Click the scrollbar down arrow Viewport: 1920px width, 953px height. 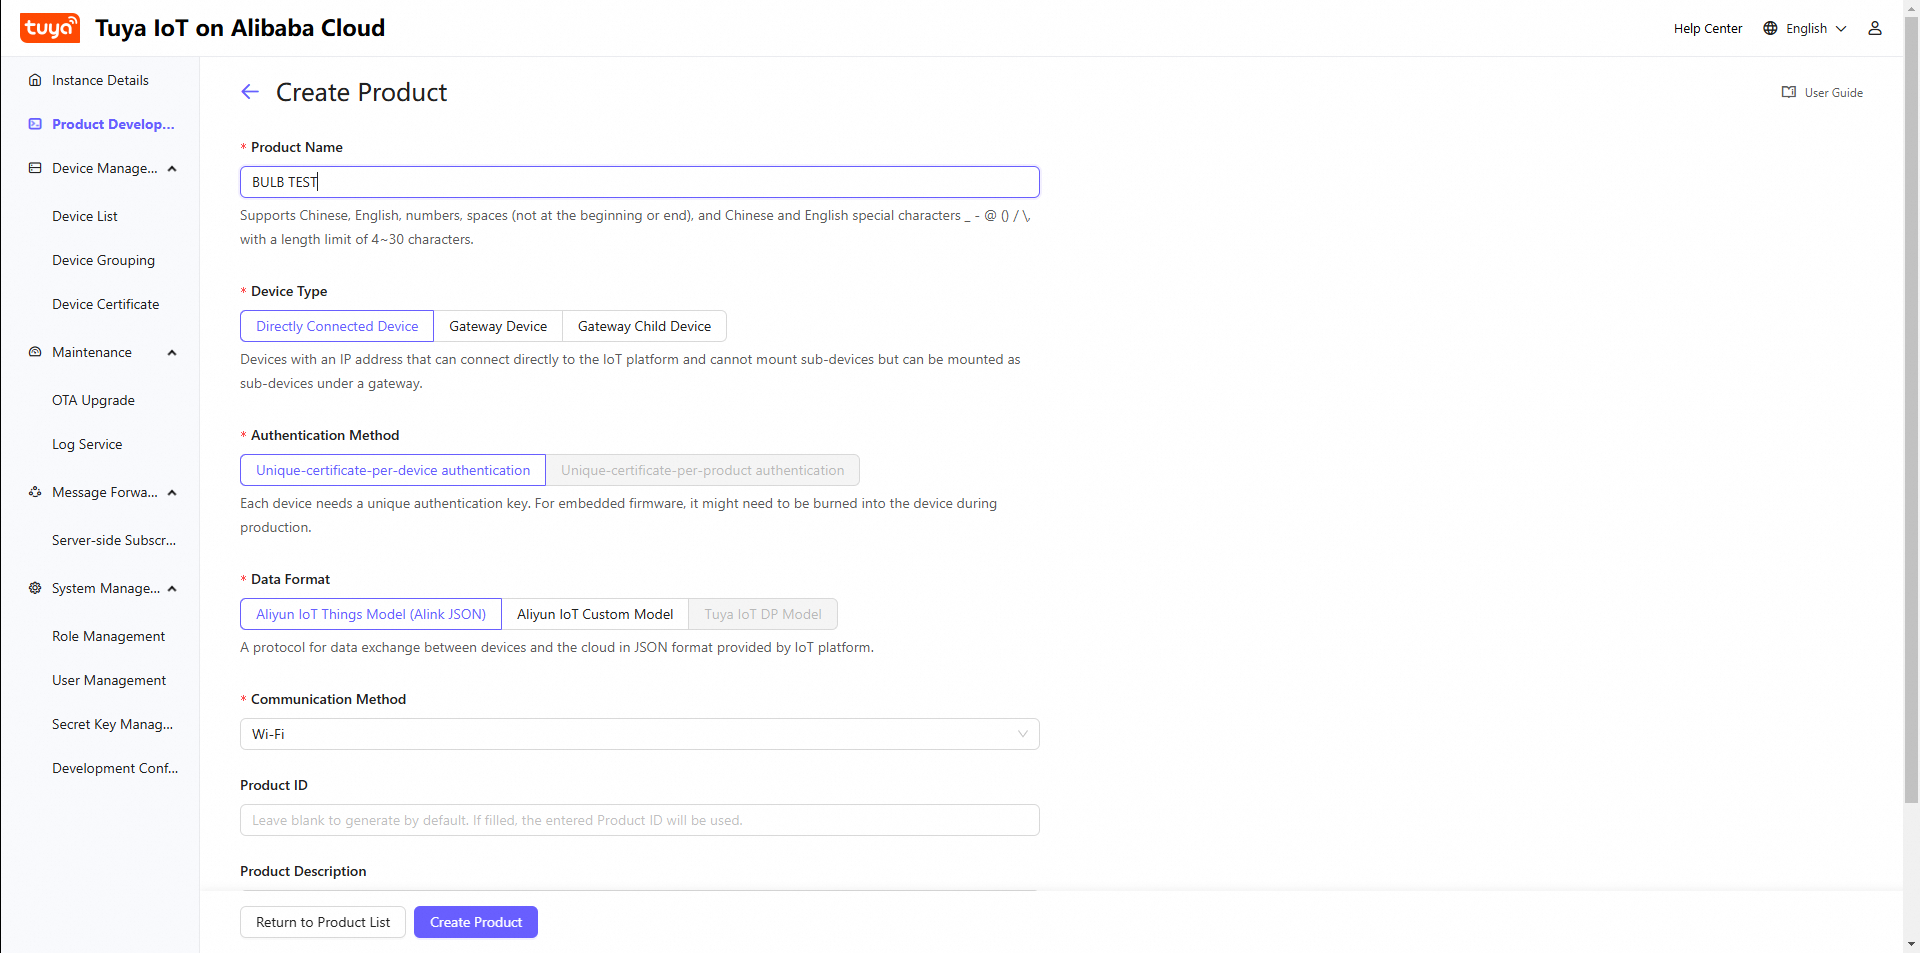coord(1912,944)
